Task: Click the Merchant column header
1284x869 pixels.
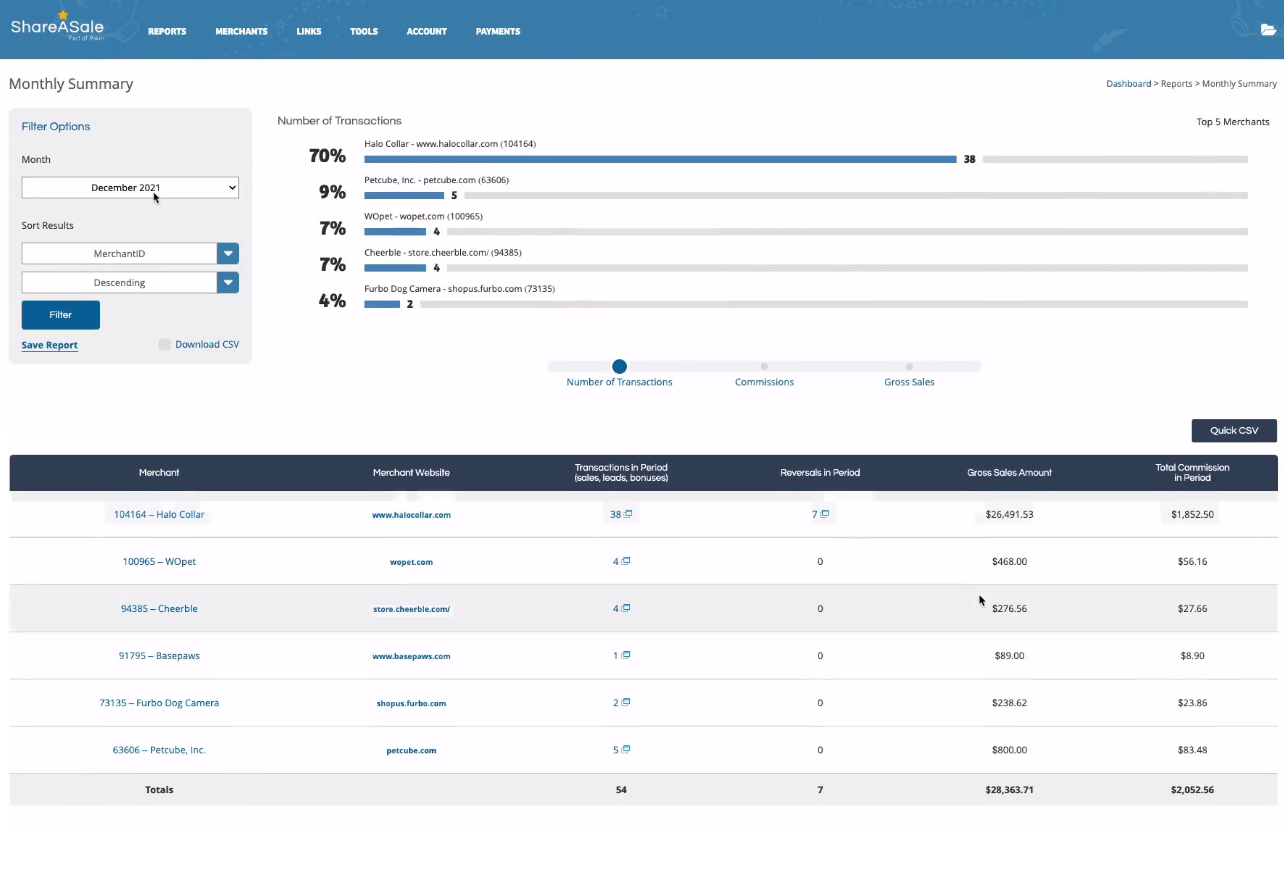Action: (x=159, y=472)
